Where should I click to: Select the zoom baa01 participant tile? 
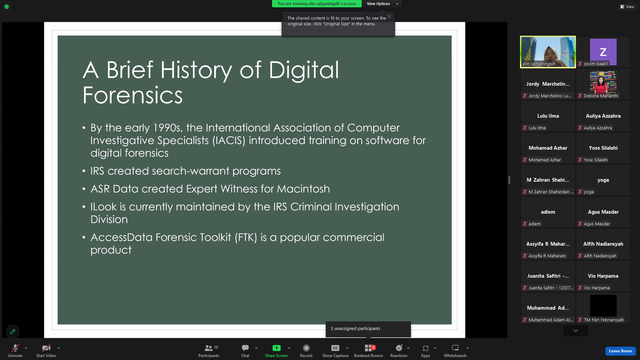pos(603,52)
